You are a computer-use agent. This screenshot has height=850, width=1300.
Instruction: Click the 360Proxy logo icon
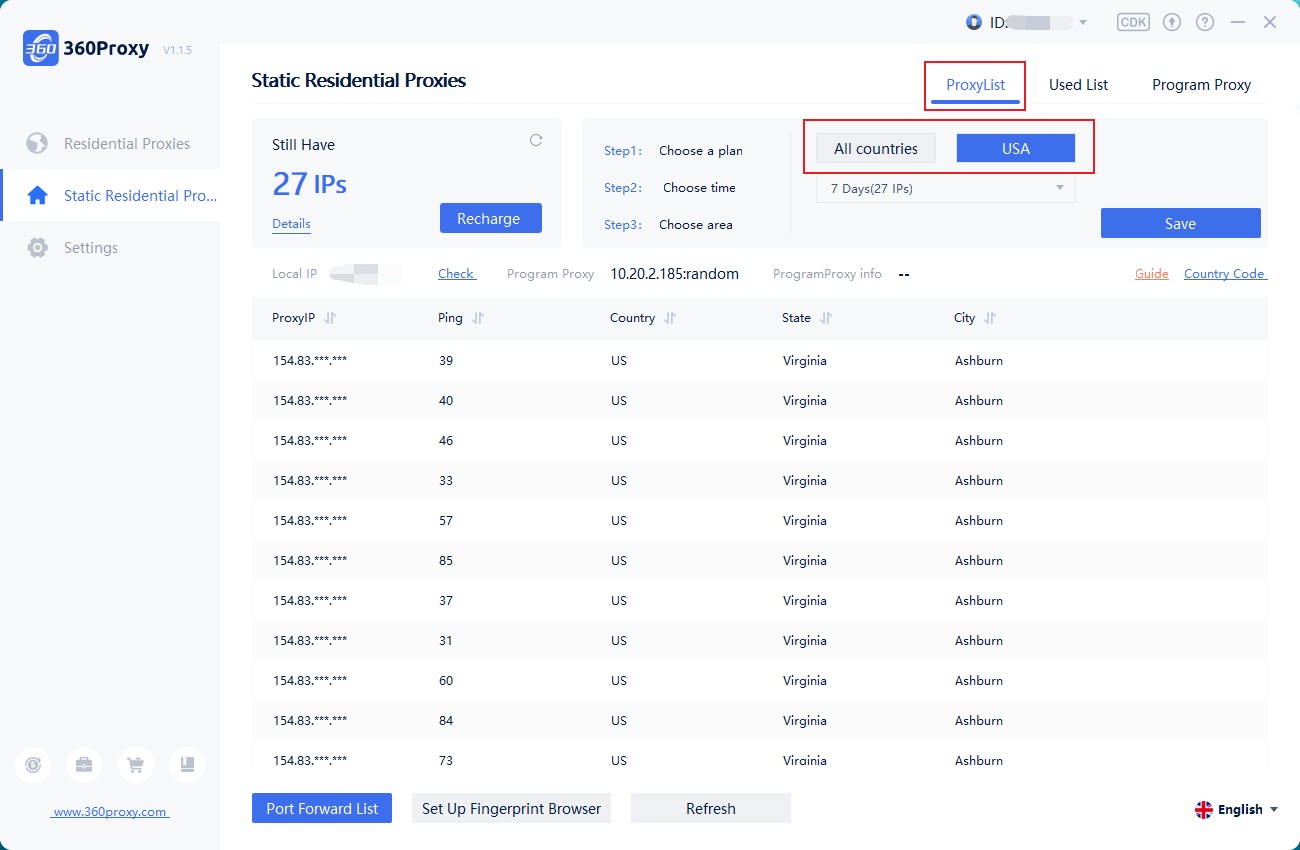(x=40, y=48)
